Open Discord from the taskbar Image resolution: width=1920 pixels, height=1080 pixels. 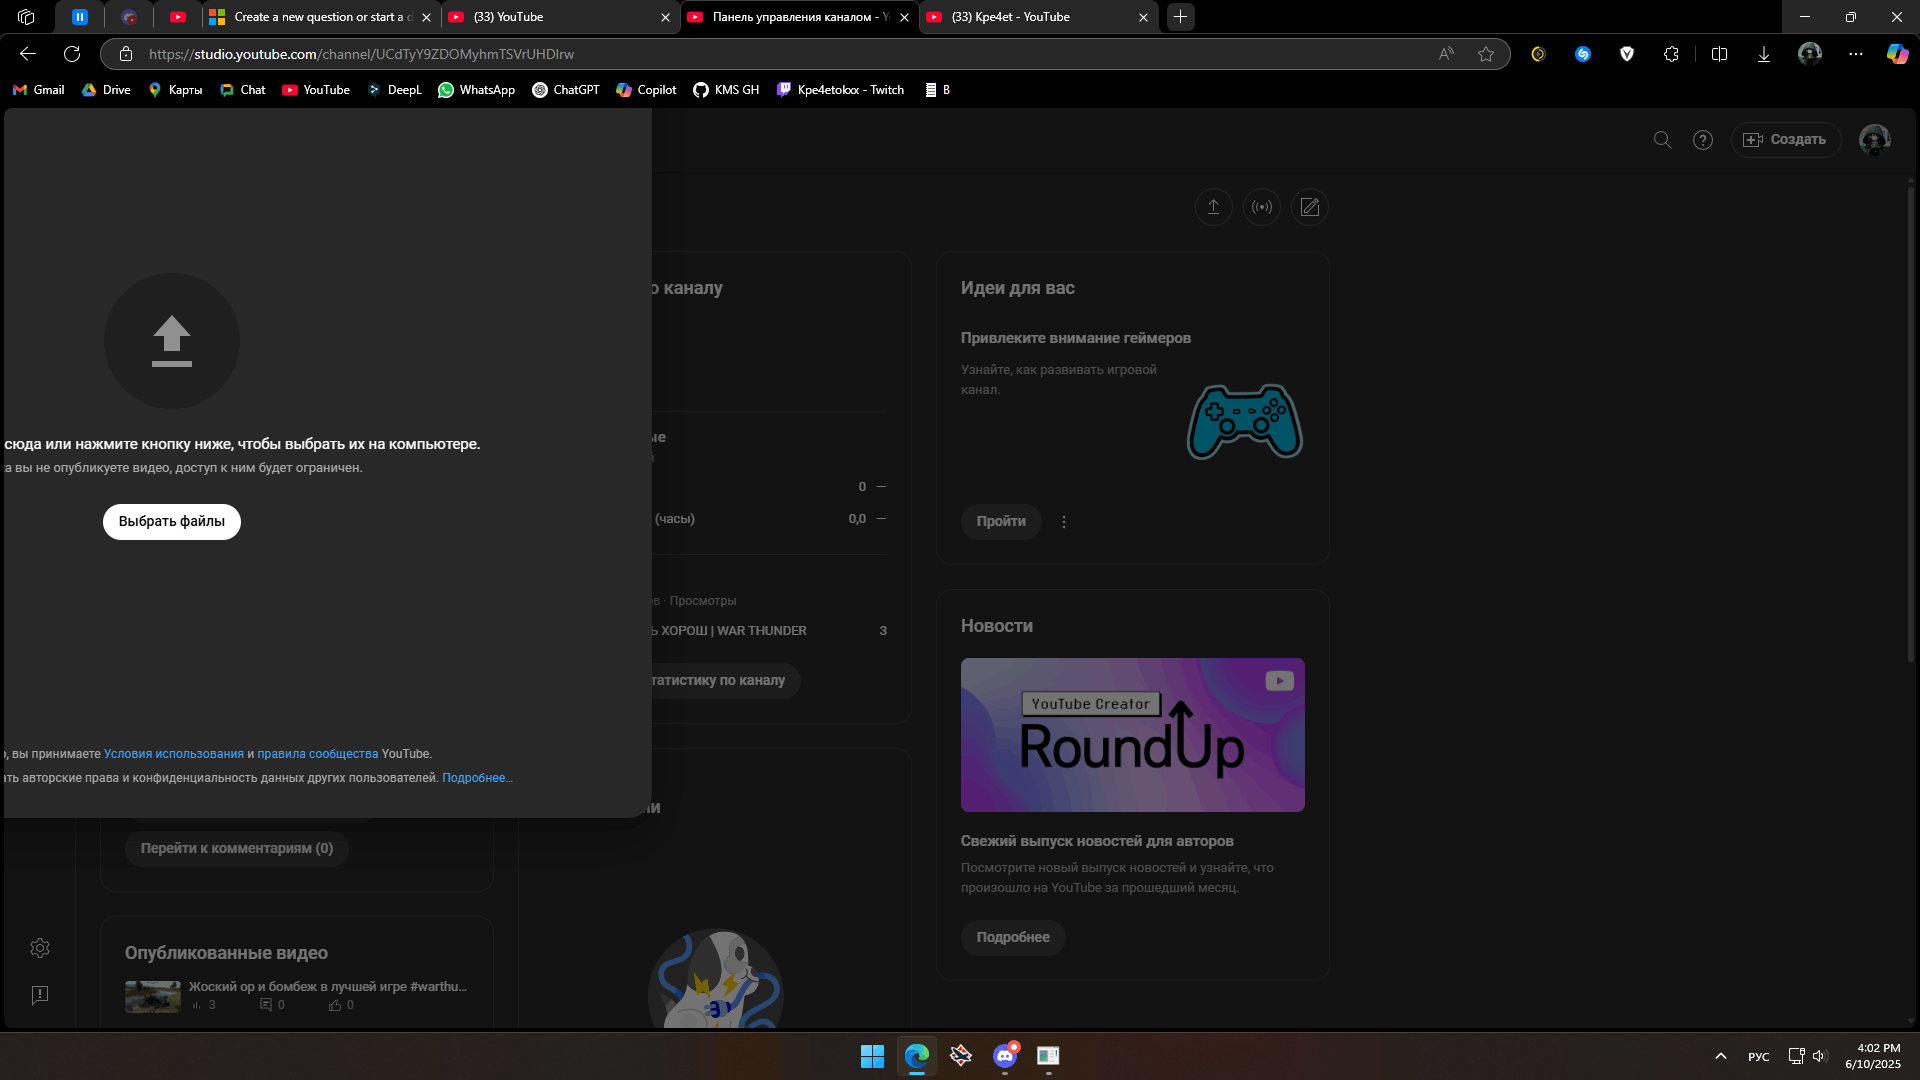[1005, 1056]
